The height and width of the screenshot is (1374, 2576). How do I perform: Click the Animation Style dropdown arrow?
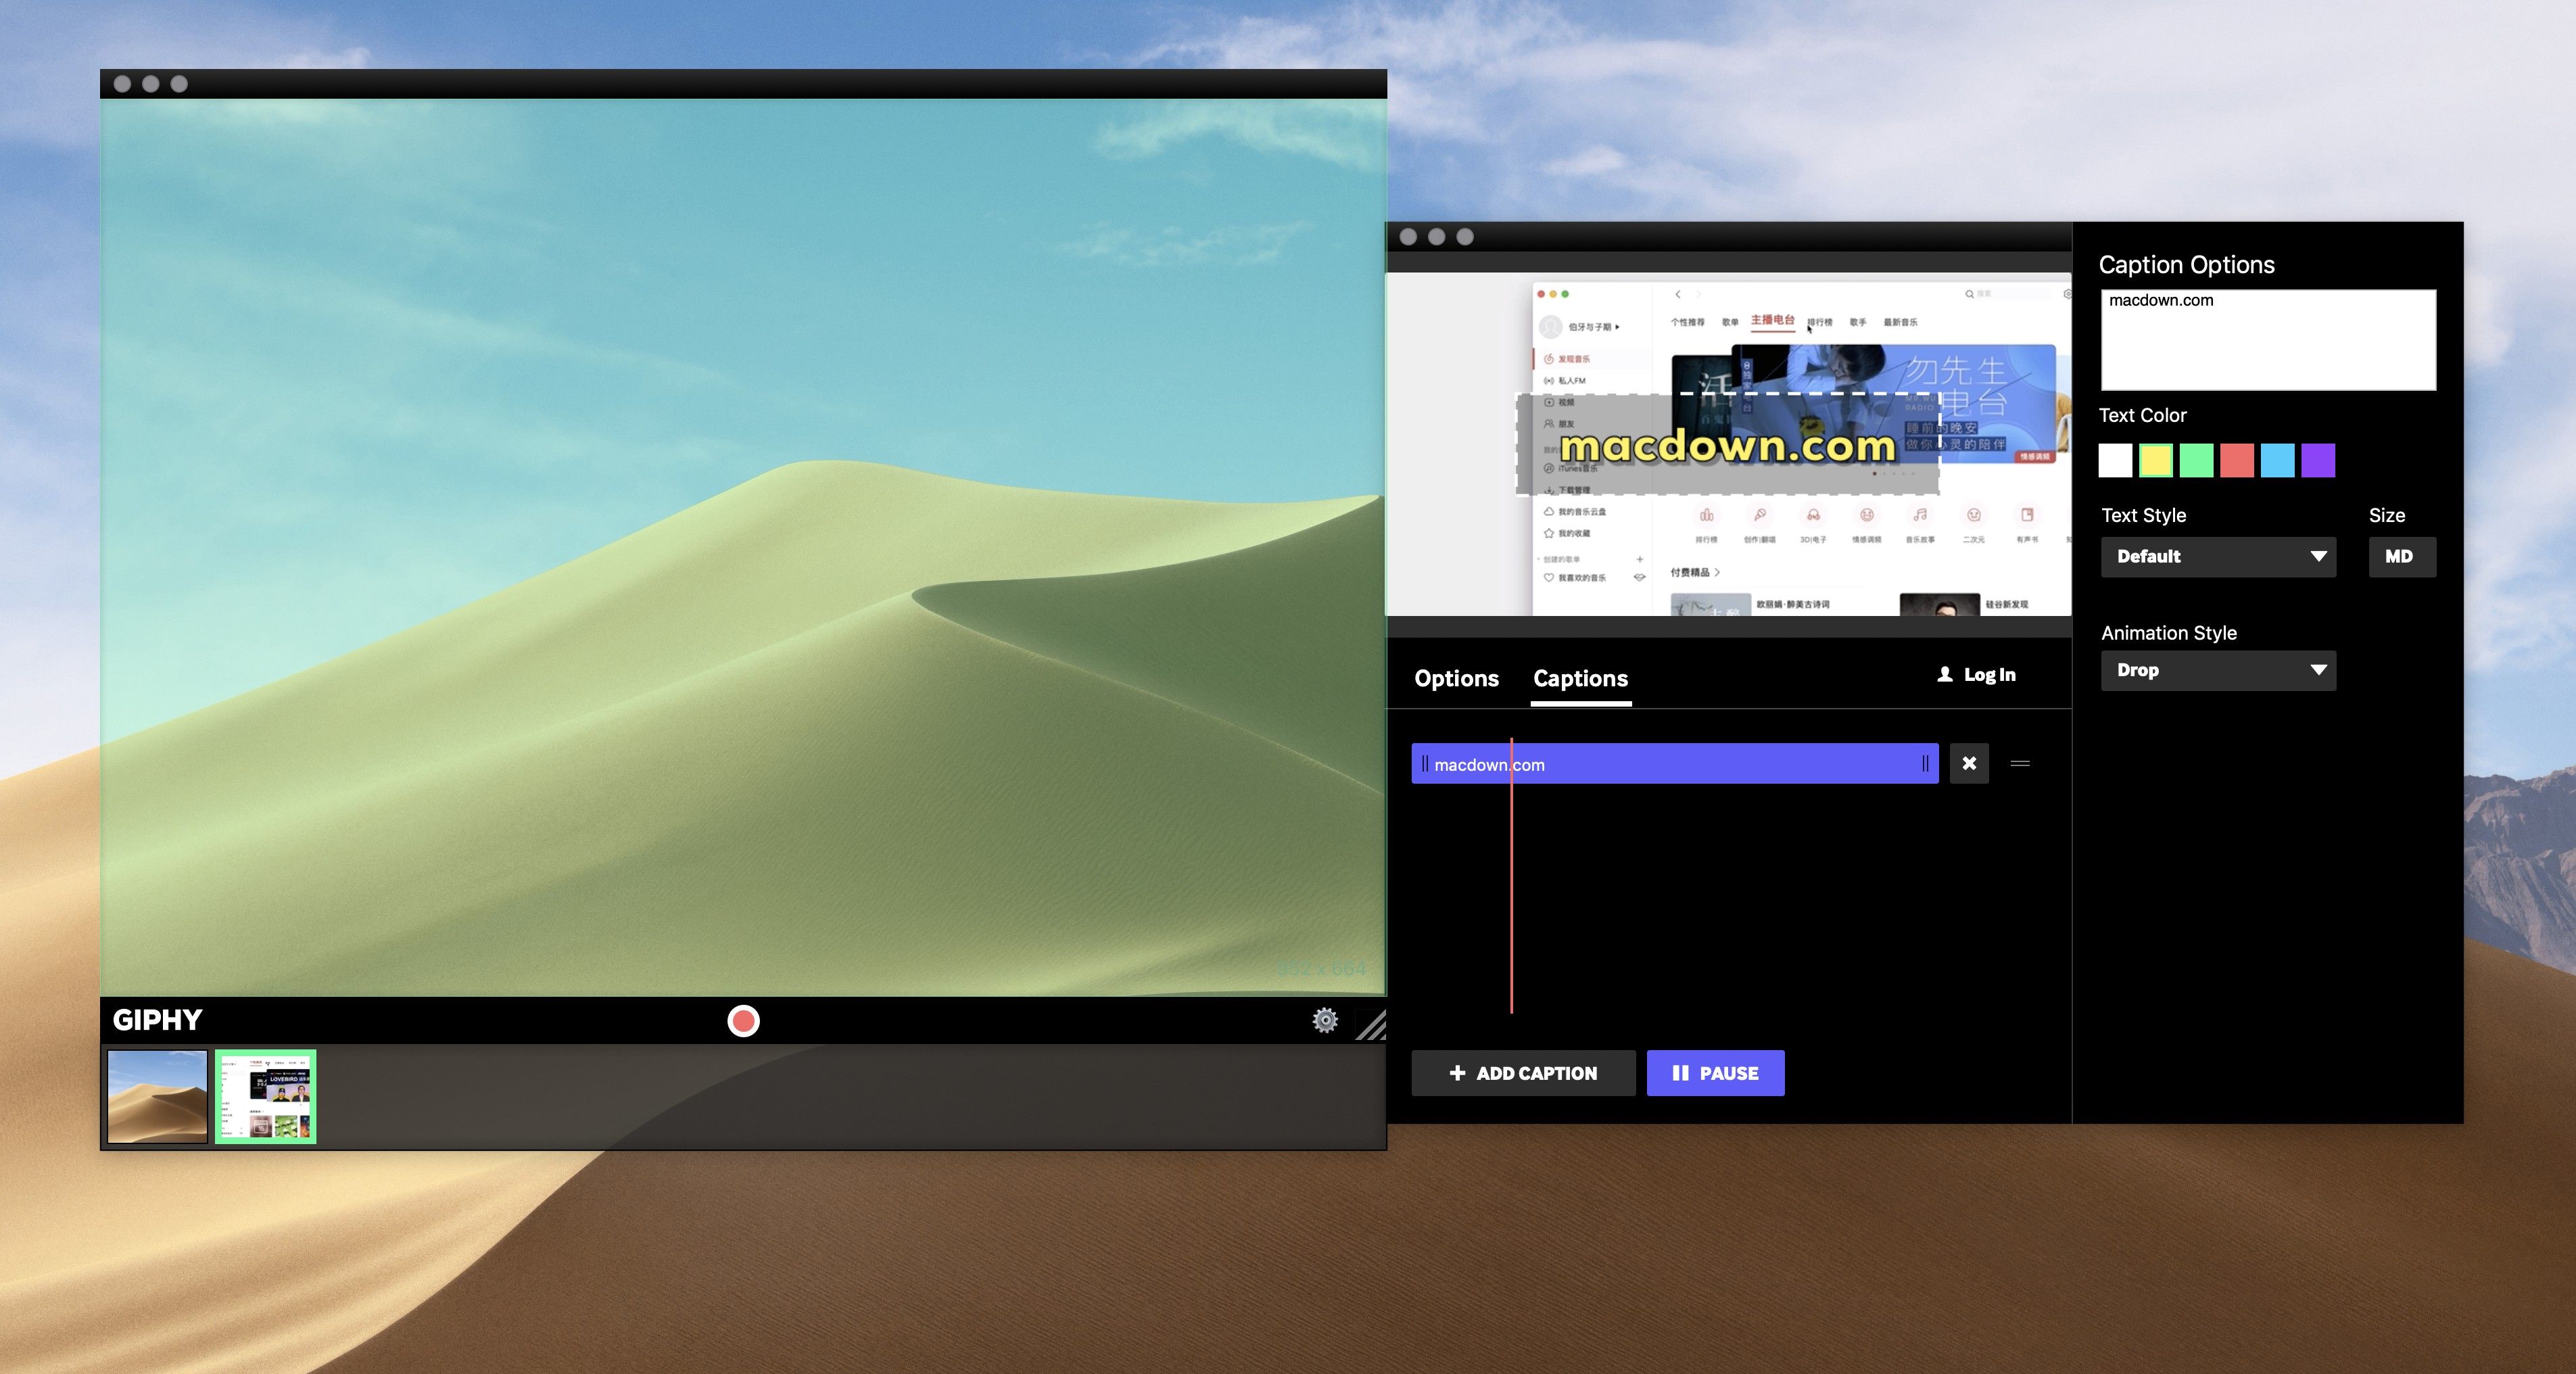2318,671
